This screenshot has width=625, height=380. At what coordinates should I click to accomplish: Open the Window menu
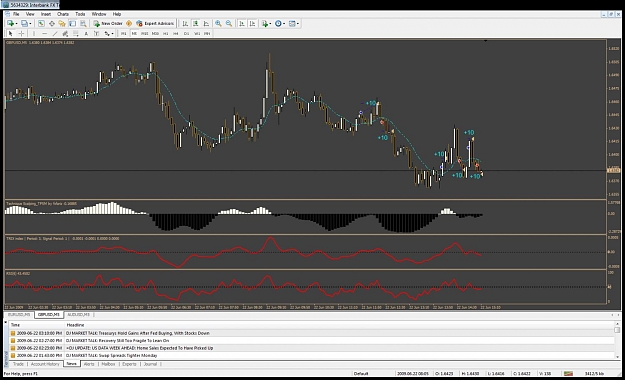[x=99, y=14]
